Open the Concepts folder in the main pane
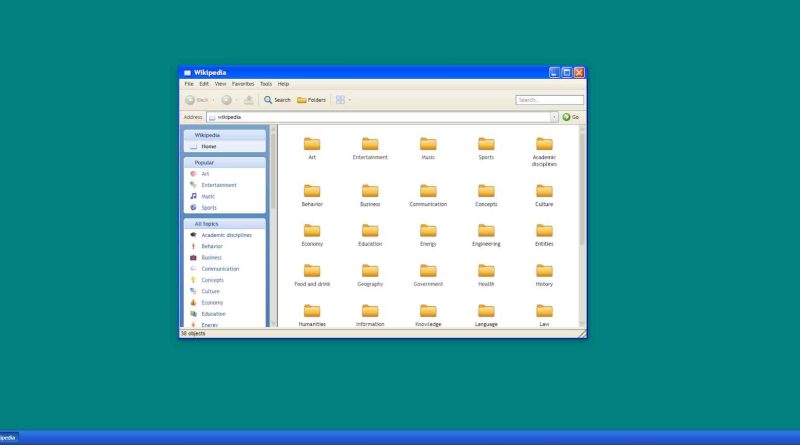The width and height of the screenshot is (800, 445). (486, 195)
